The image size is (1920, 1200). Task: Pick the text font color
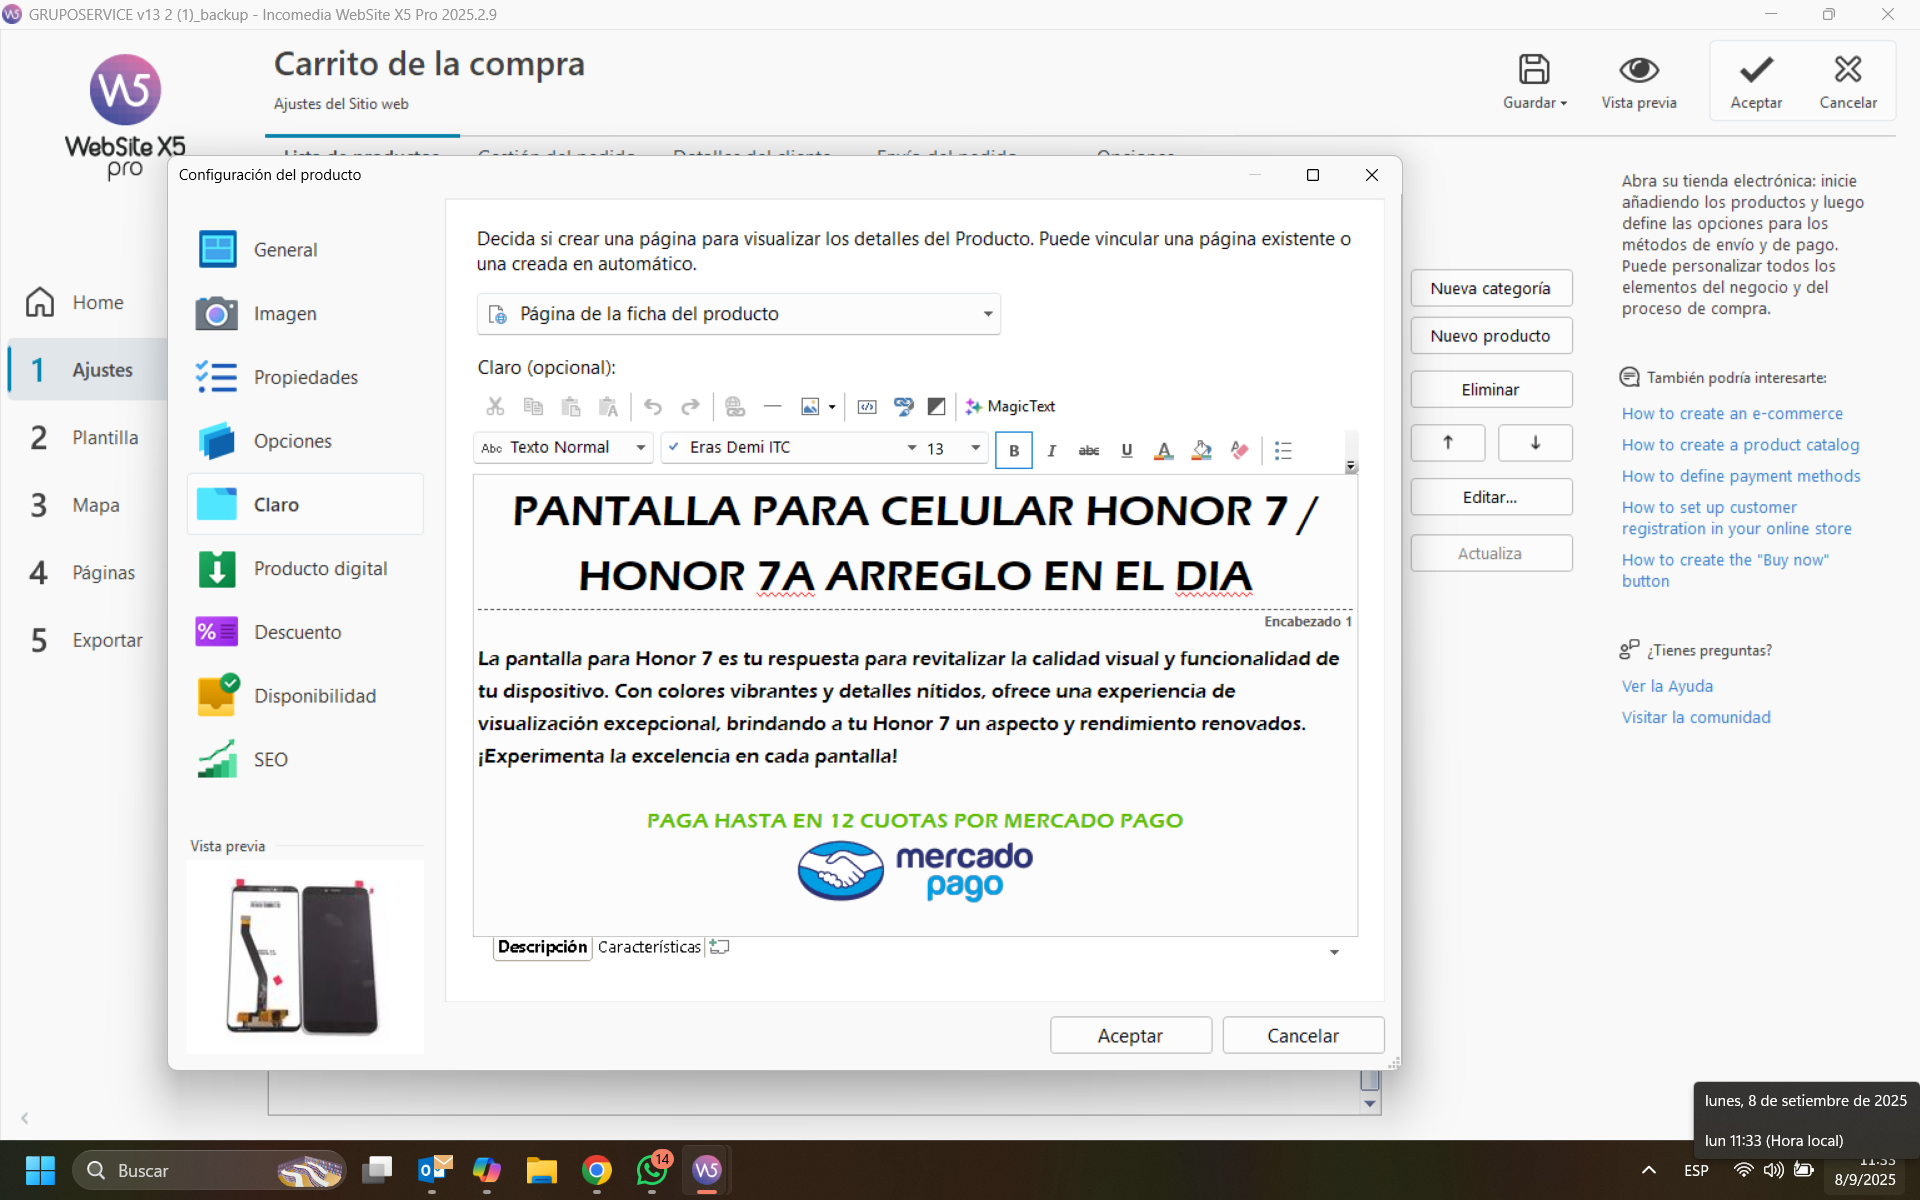pyautogui.click(x=1163, y=450)
